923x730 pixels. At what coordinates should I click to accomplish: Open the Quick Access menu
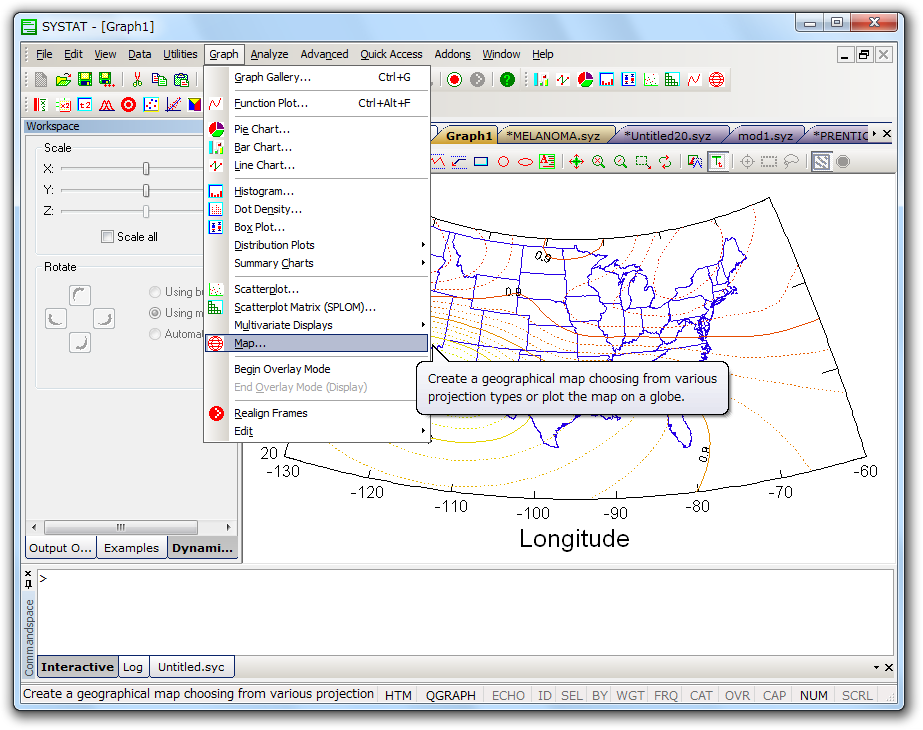[x=391, y=54]
